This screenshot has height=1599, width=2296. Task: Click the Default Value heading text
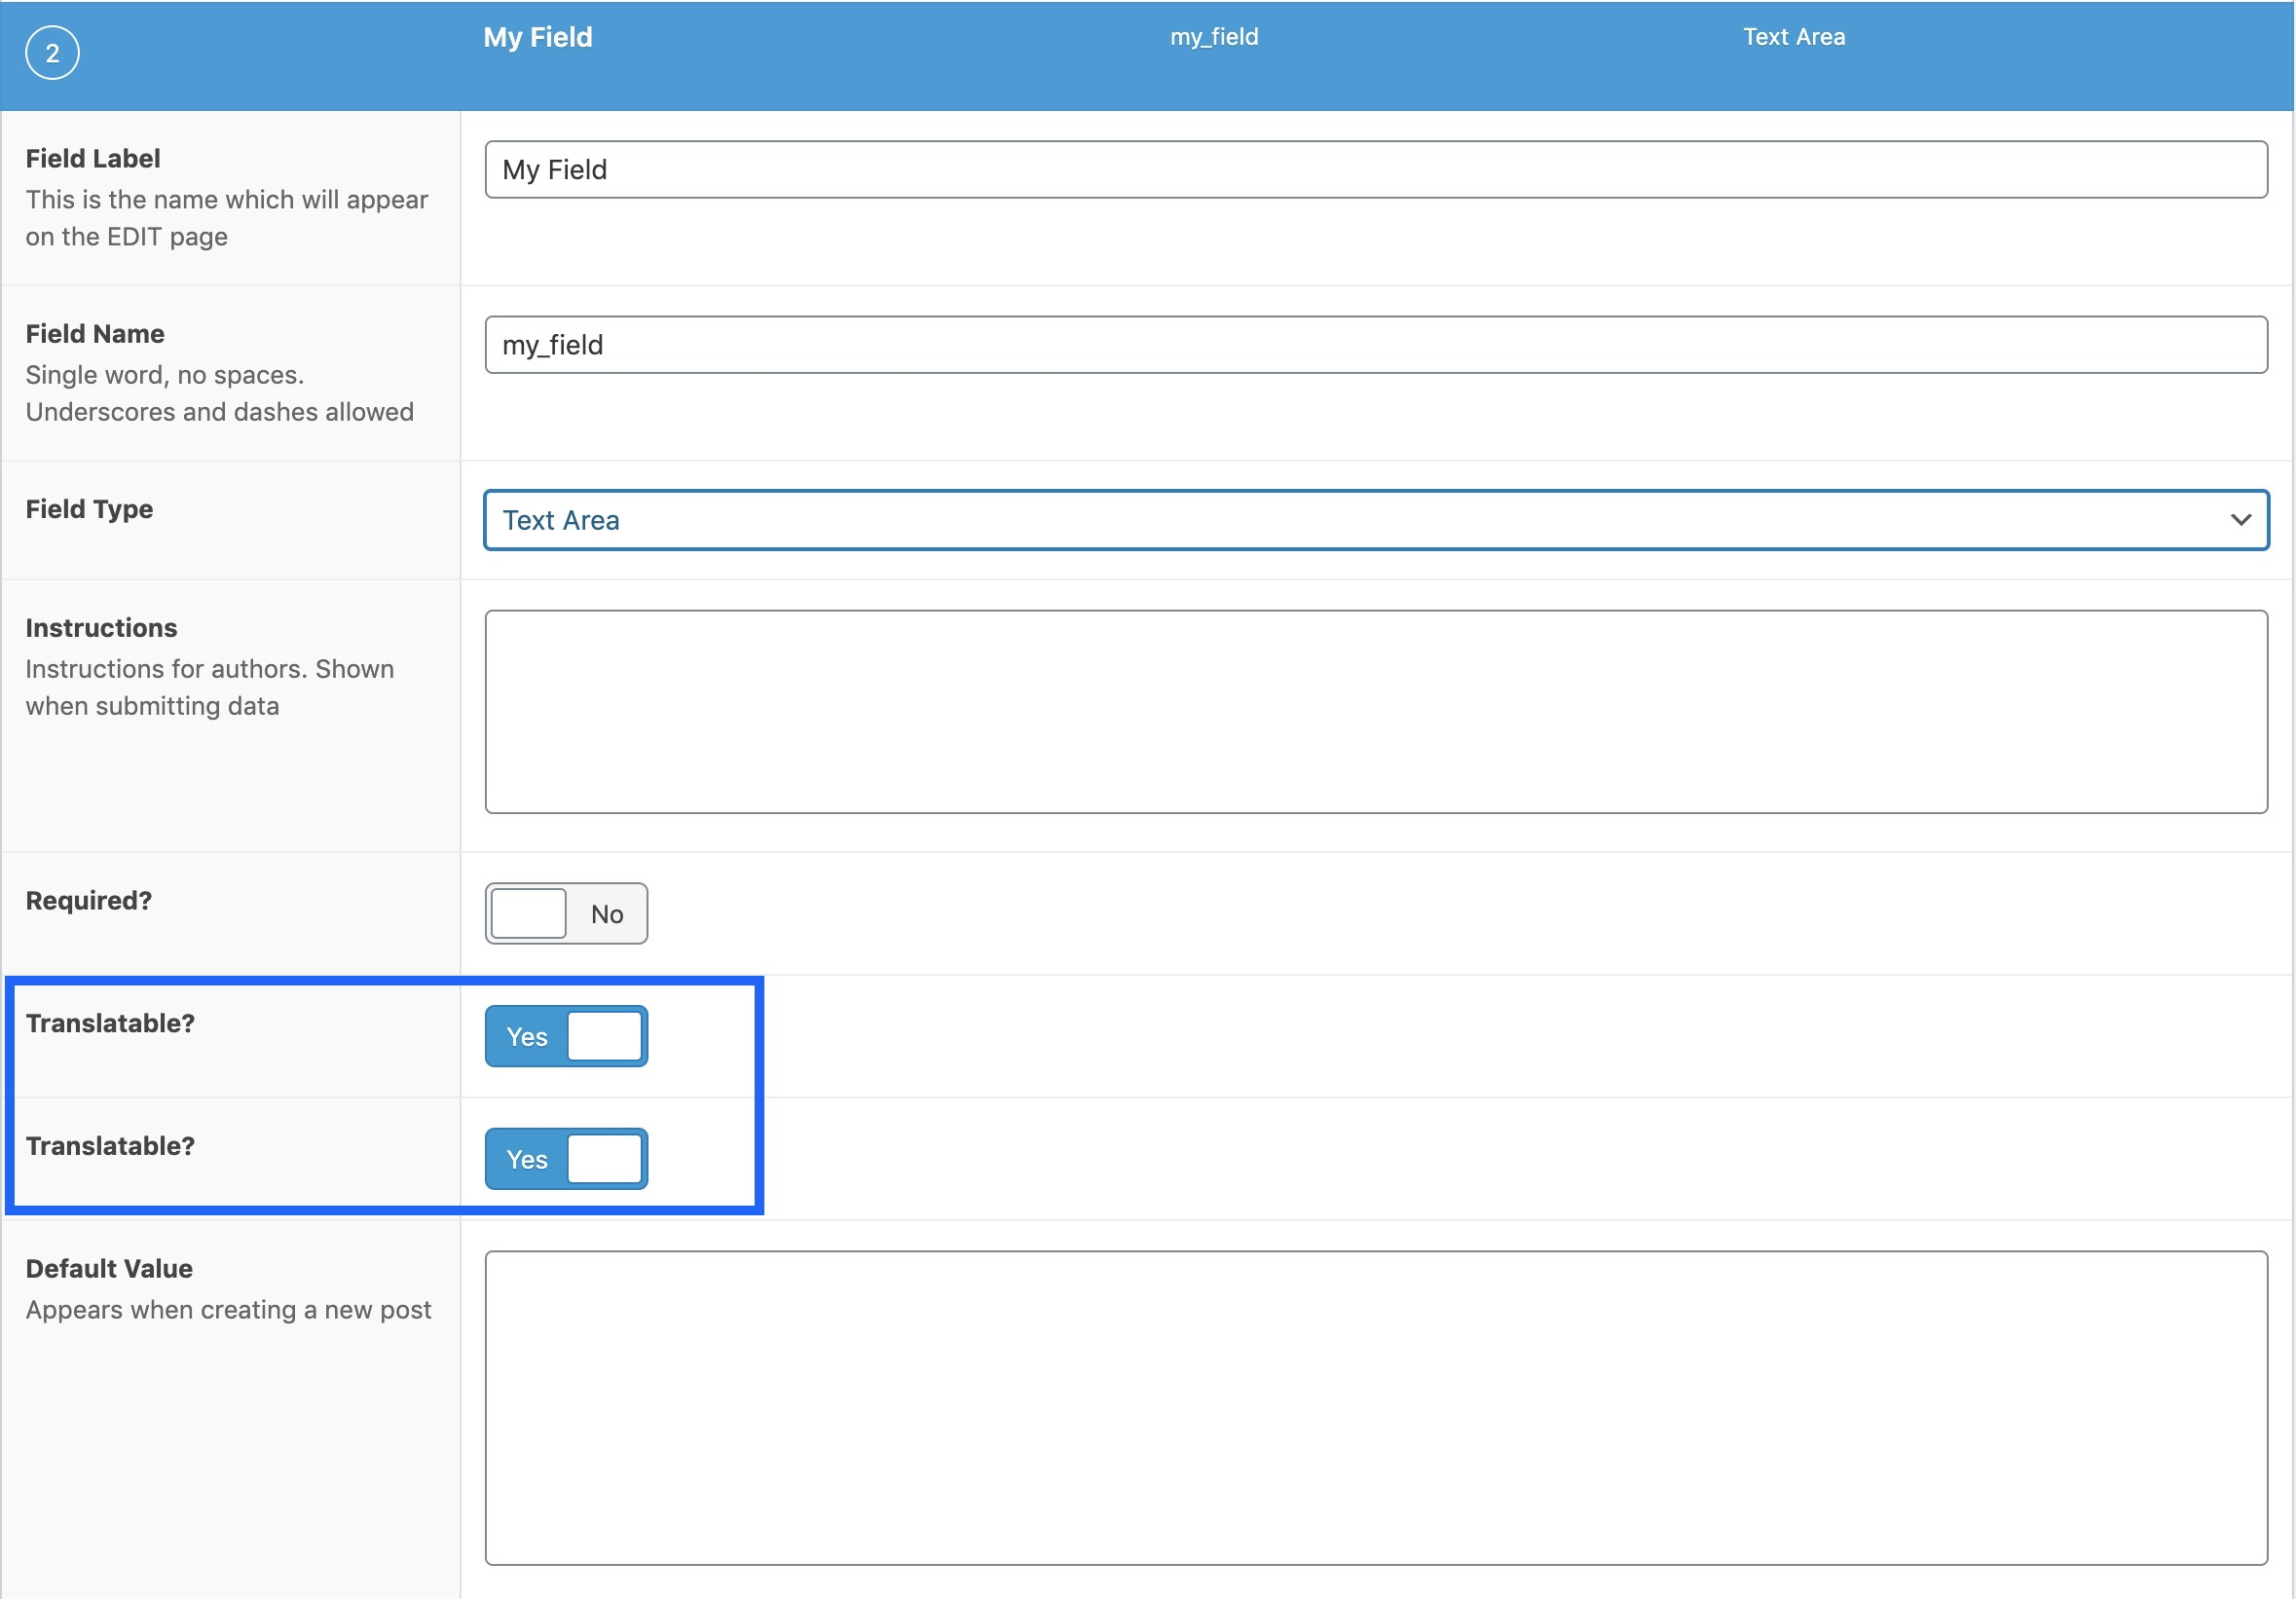pos(109,1268)
